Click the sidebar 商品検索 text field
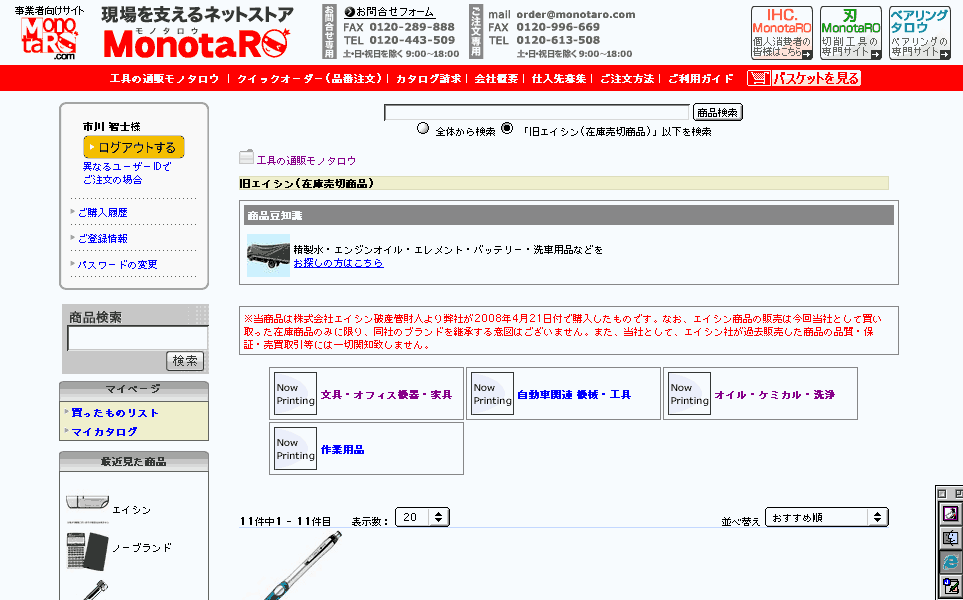The width and height of the screenshot is (963, 600). [137, 338]
